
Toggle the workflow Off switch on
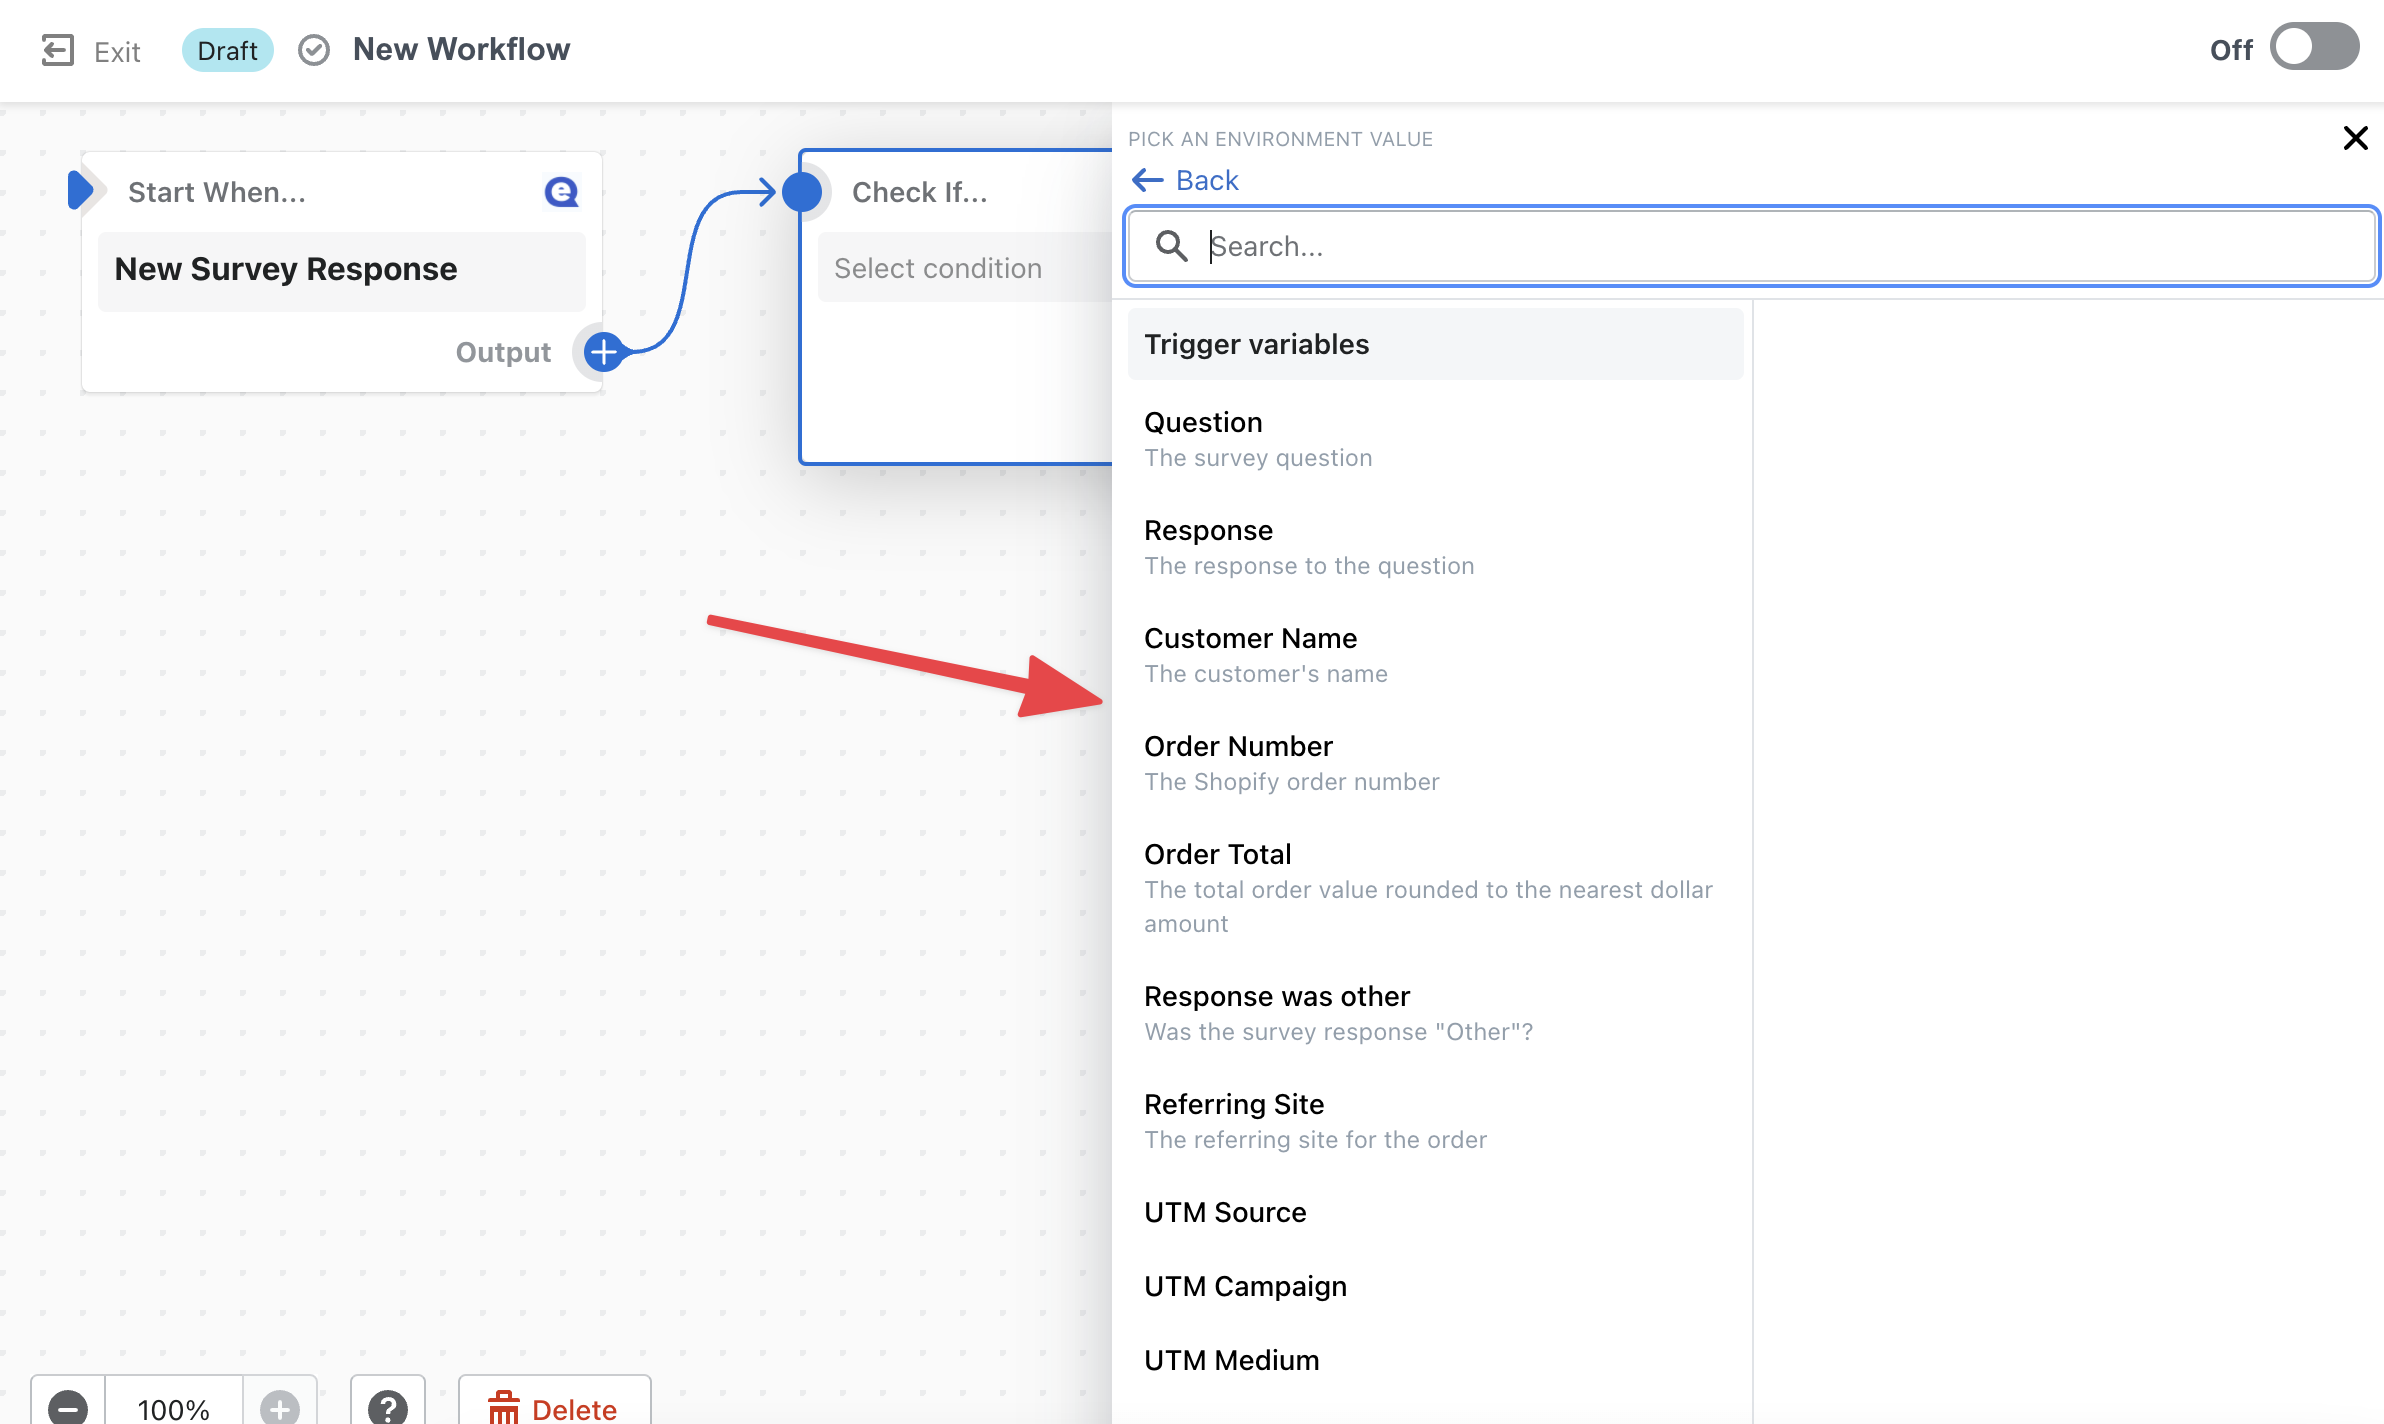(2314, 48)
